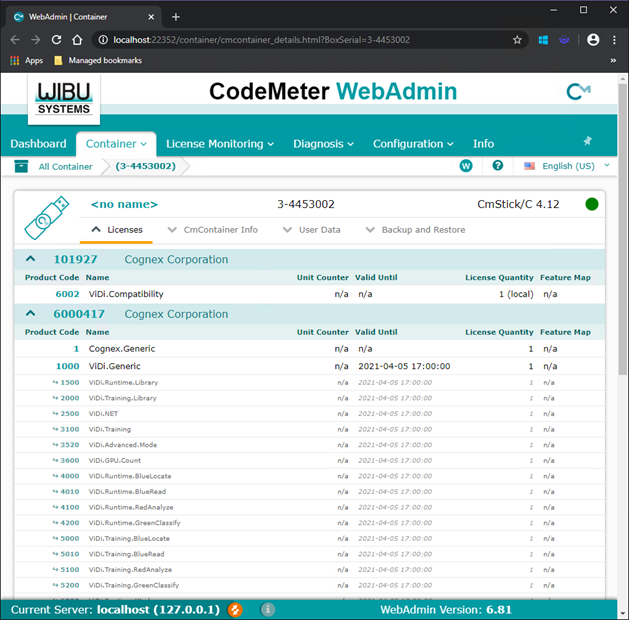Image resolution: width=629 pixels, height=620 pixels.
Task: Open help via question mark icon
Action: coord(497,166)
